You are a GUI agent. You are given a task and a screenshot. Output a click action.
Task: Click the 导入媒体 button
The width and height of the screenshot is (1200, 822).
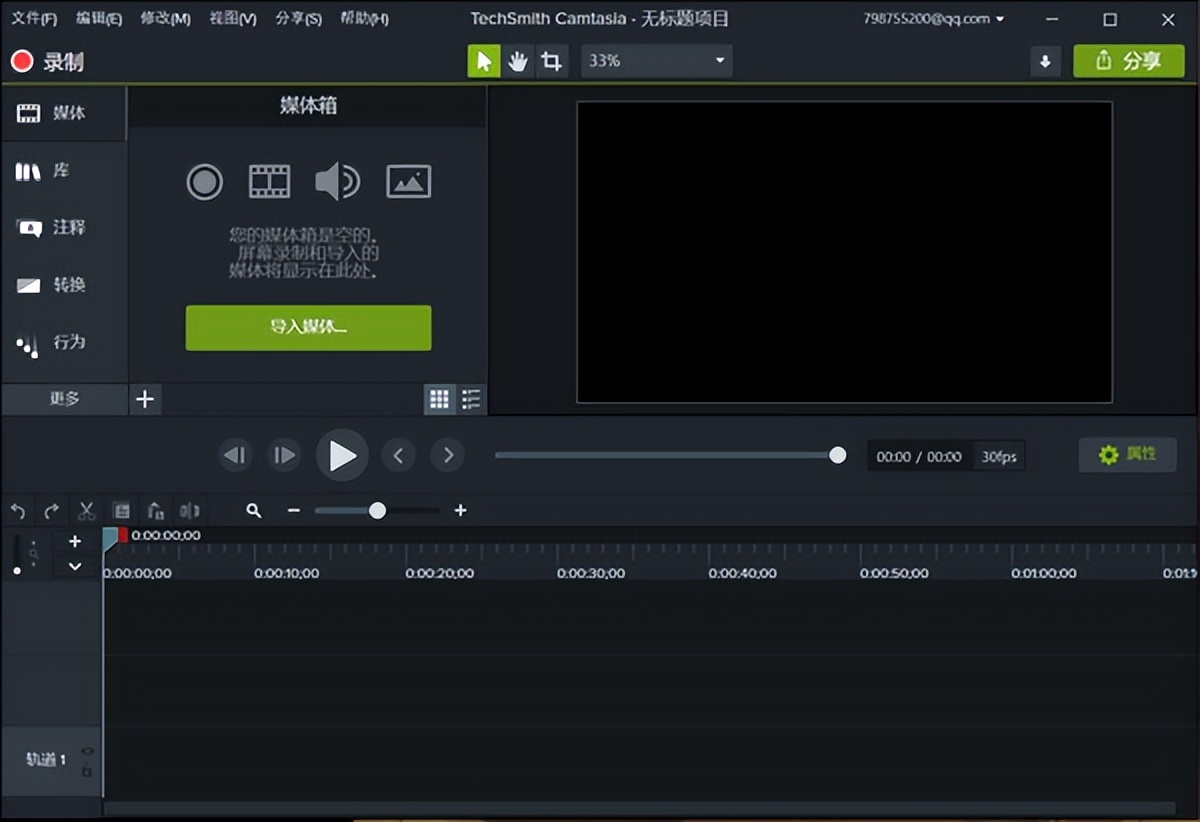pyautogui.click(x=308, y=327)
